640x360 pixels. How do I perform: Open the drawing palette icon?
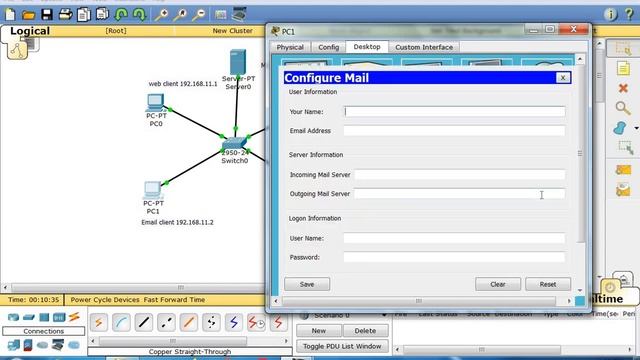point(220,15)
